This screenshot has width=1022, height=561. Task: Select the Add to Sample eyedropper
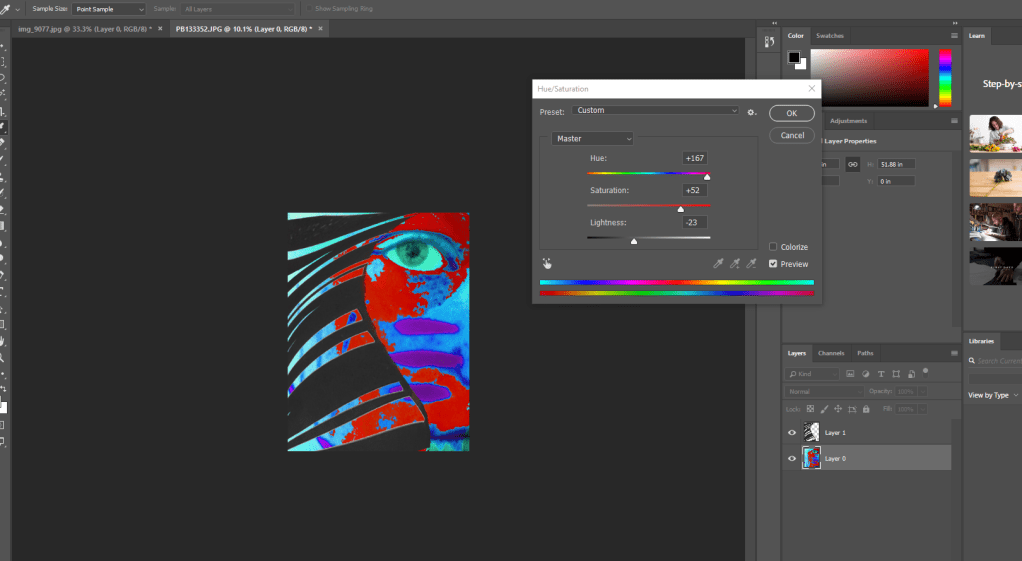(x=733, y=264)
